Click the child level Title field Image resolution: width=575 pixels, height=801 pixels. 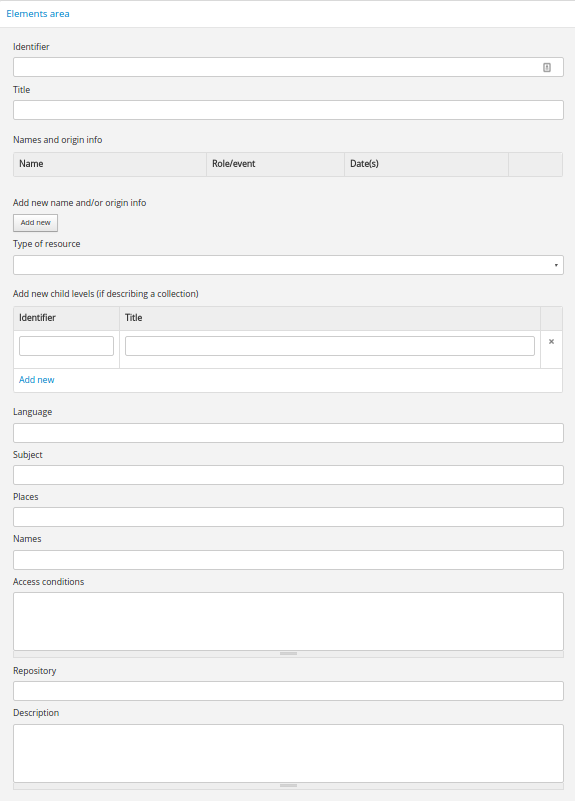[330, 346]
